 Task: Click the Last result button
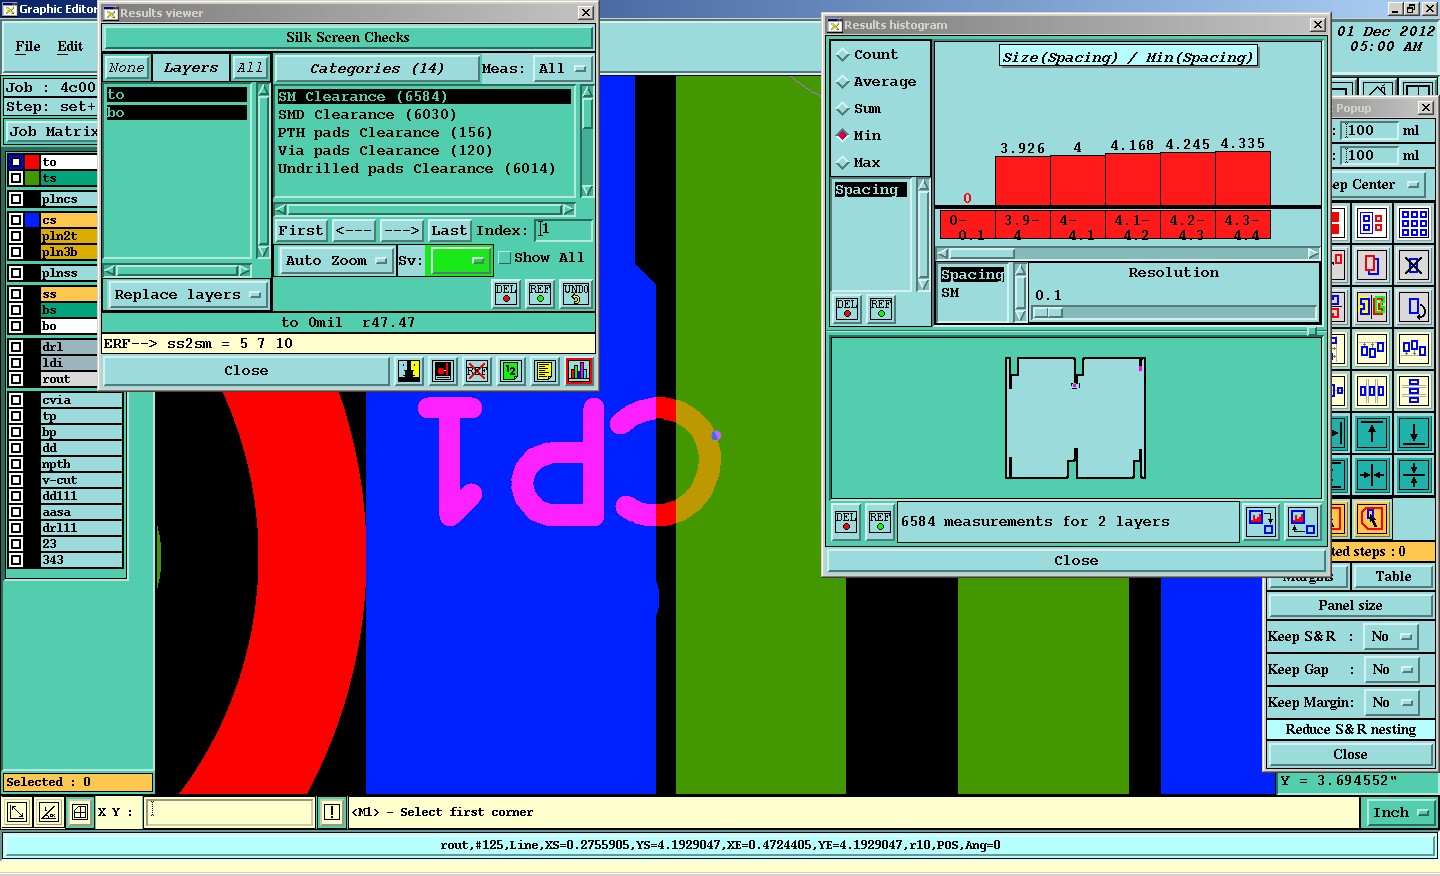point(449,231)
